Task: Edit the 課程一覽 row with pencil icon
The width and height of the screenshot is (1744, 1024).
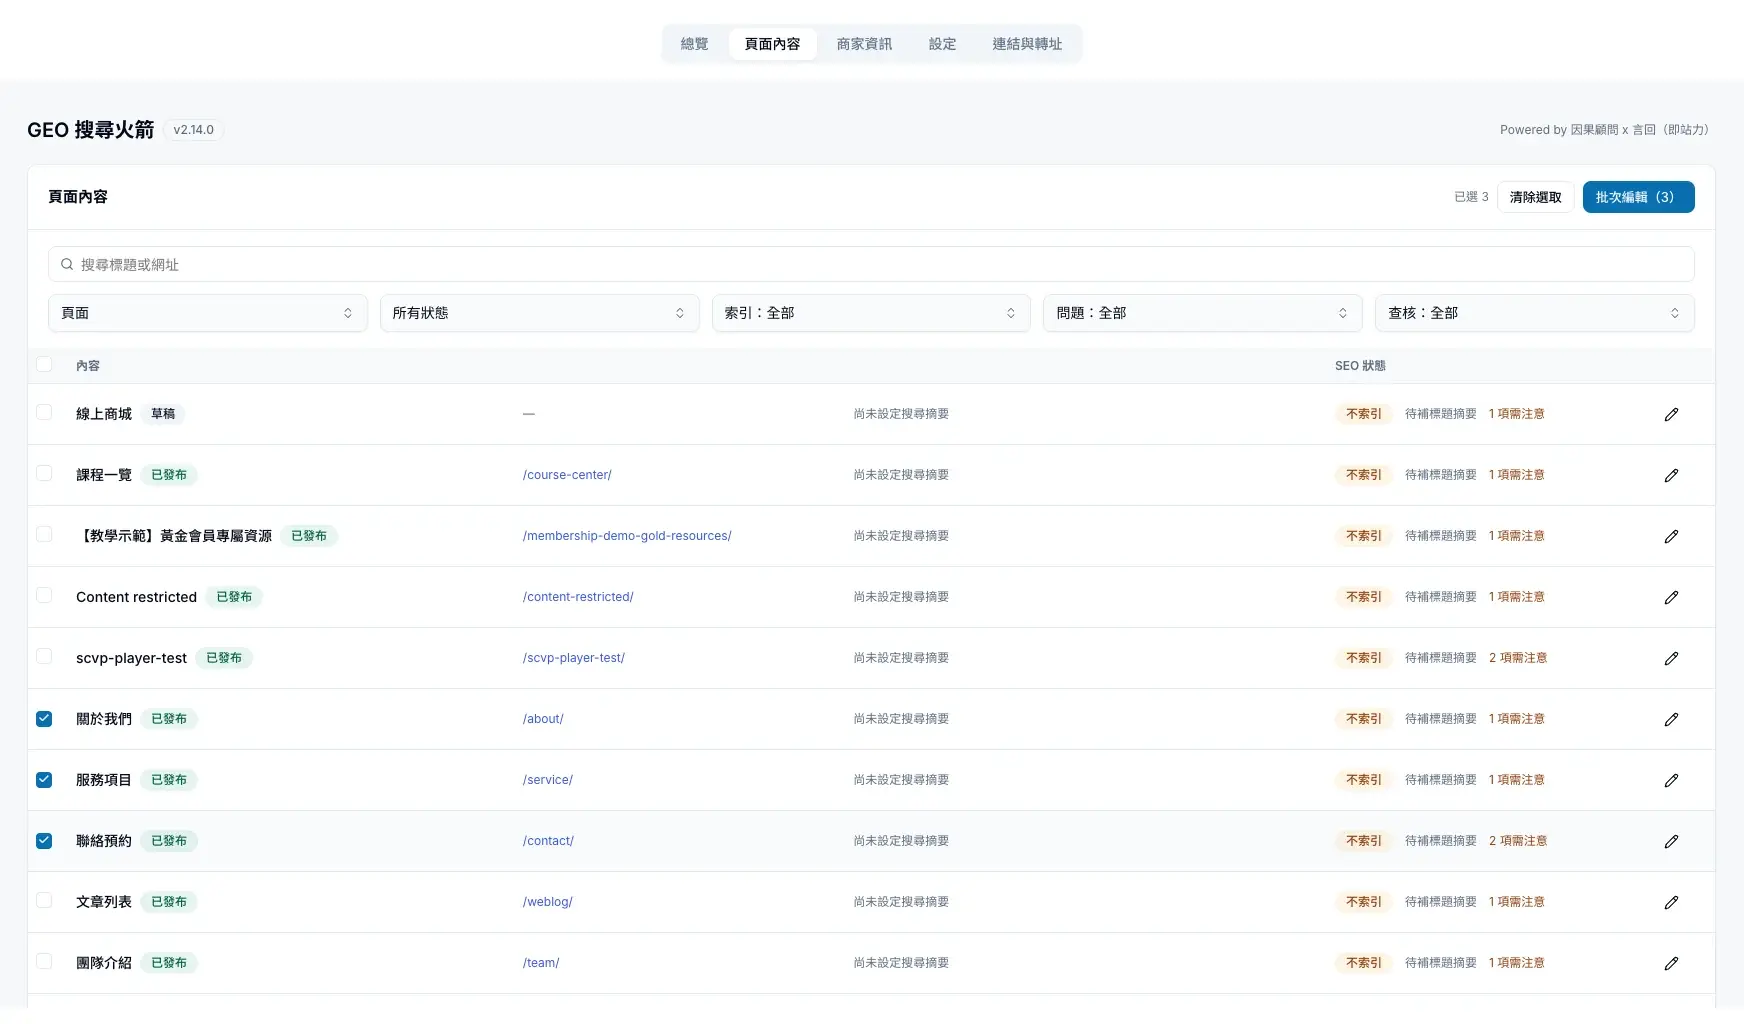Action: pos(1671,475)
